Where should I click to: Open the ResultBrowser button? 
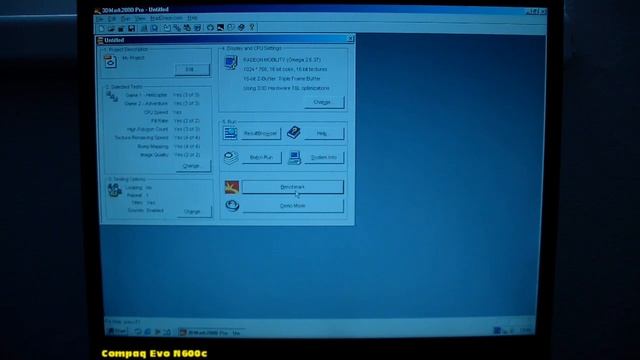point(261,133)
